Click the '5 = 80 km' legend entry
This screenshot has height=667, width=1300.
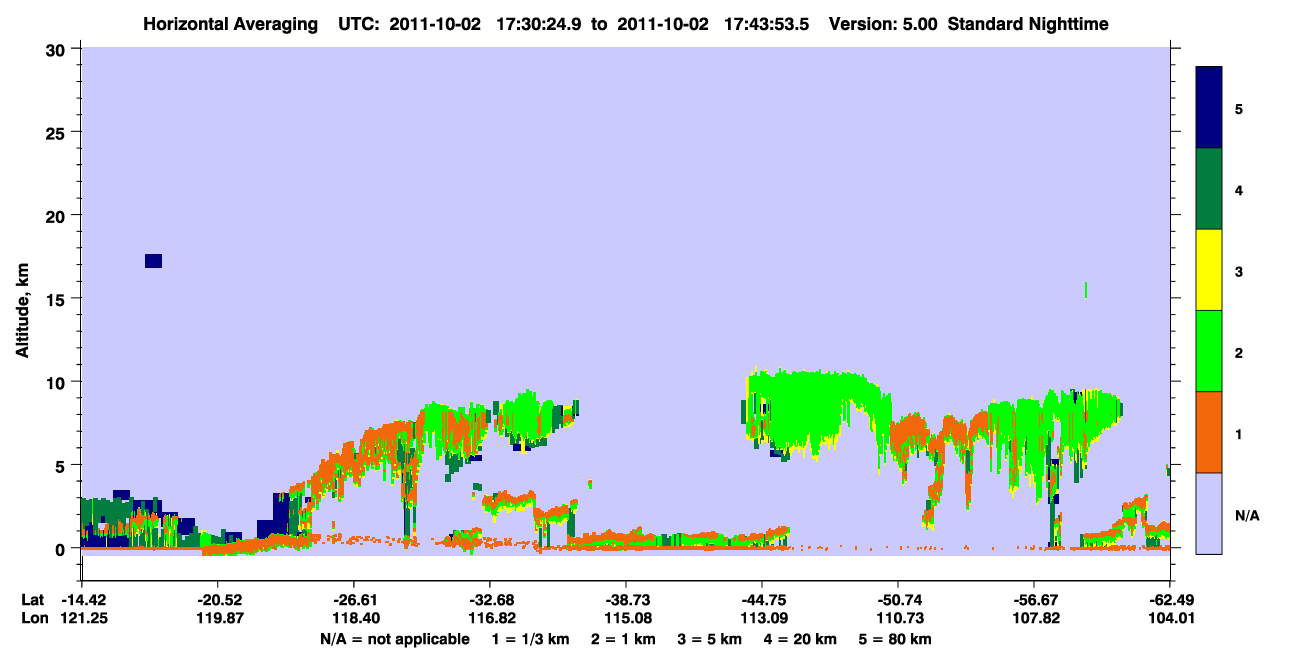coord(895,639)
